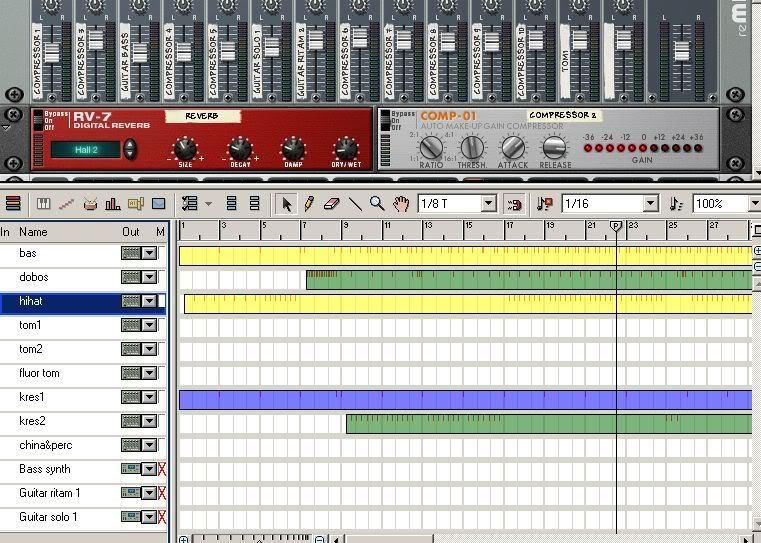Select the dobos track name

33,277
